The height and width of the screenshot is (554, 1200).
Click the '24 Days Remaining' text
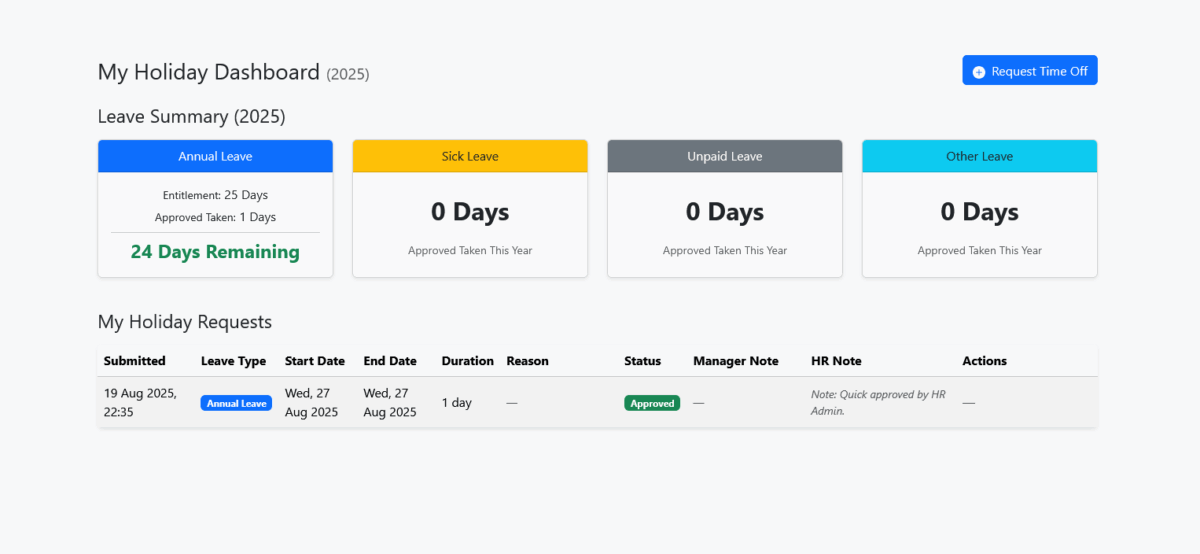(215, 252)
